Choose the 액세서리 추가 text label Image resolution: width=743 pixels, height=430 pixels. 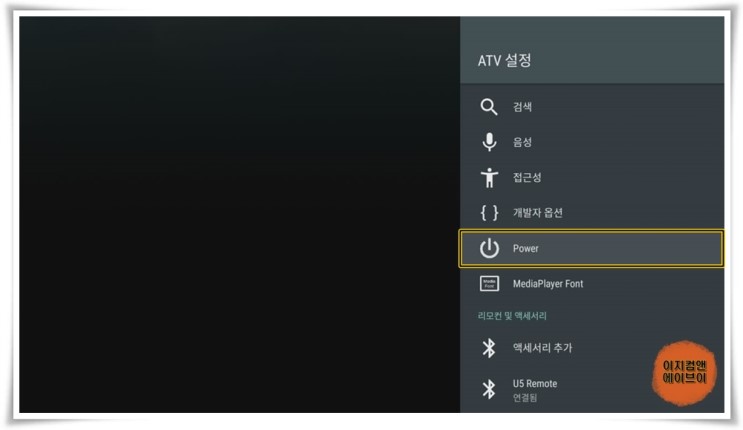[x=543, y=348]
